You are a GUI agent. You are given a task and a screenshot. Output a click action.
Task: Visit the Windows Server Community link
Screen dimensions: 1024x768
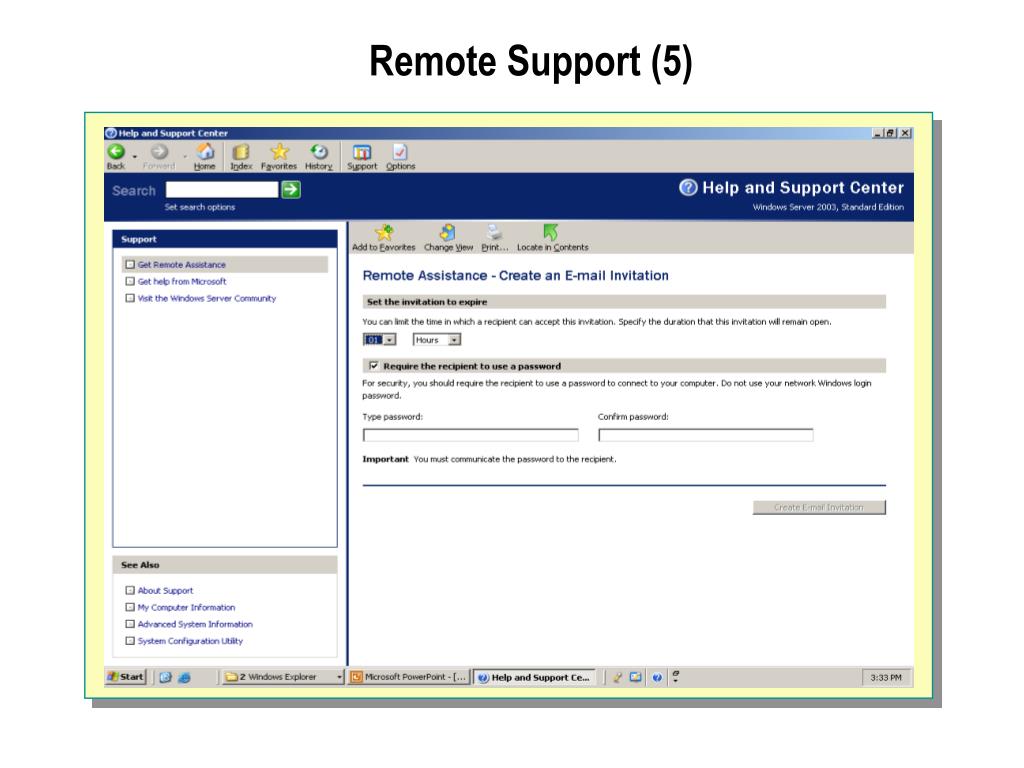coord(207,298)
